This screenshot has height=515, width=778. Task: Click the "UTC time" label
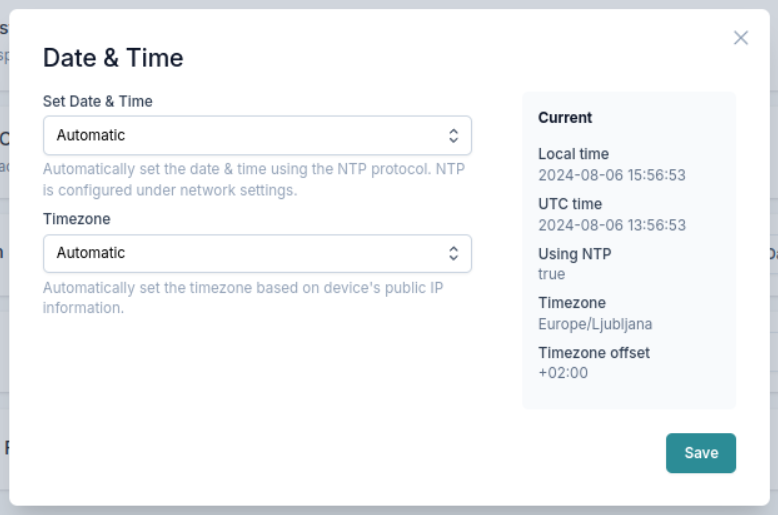click(x=570, y=204)
